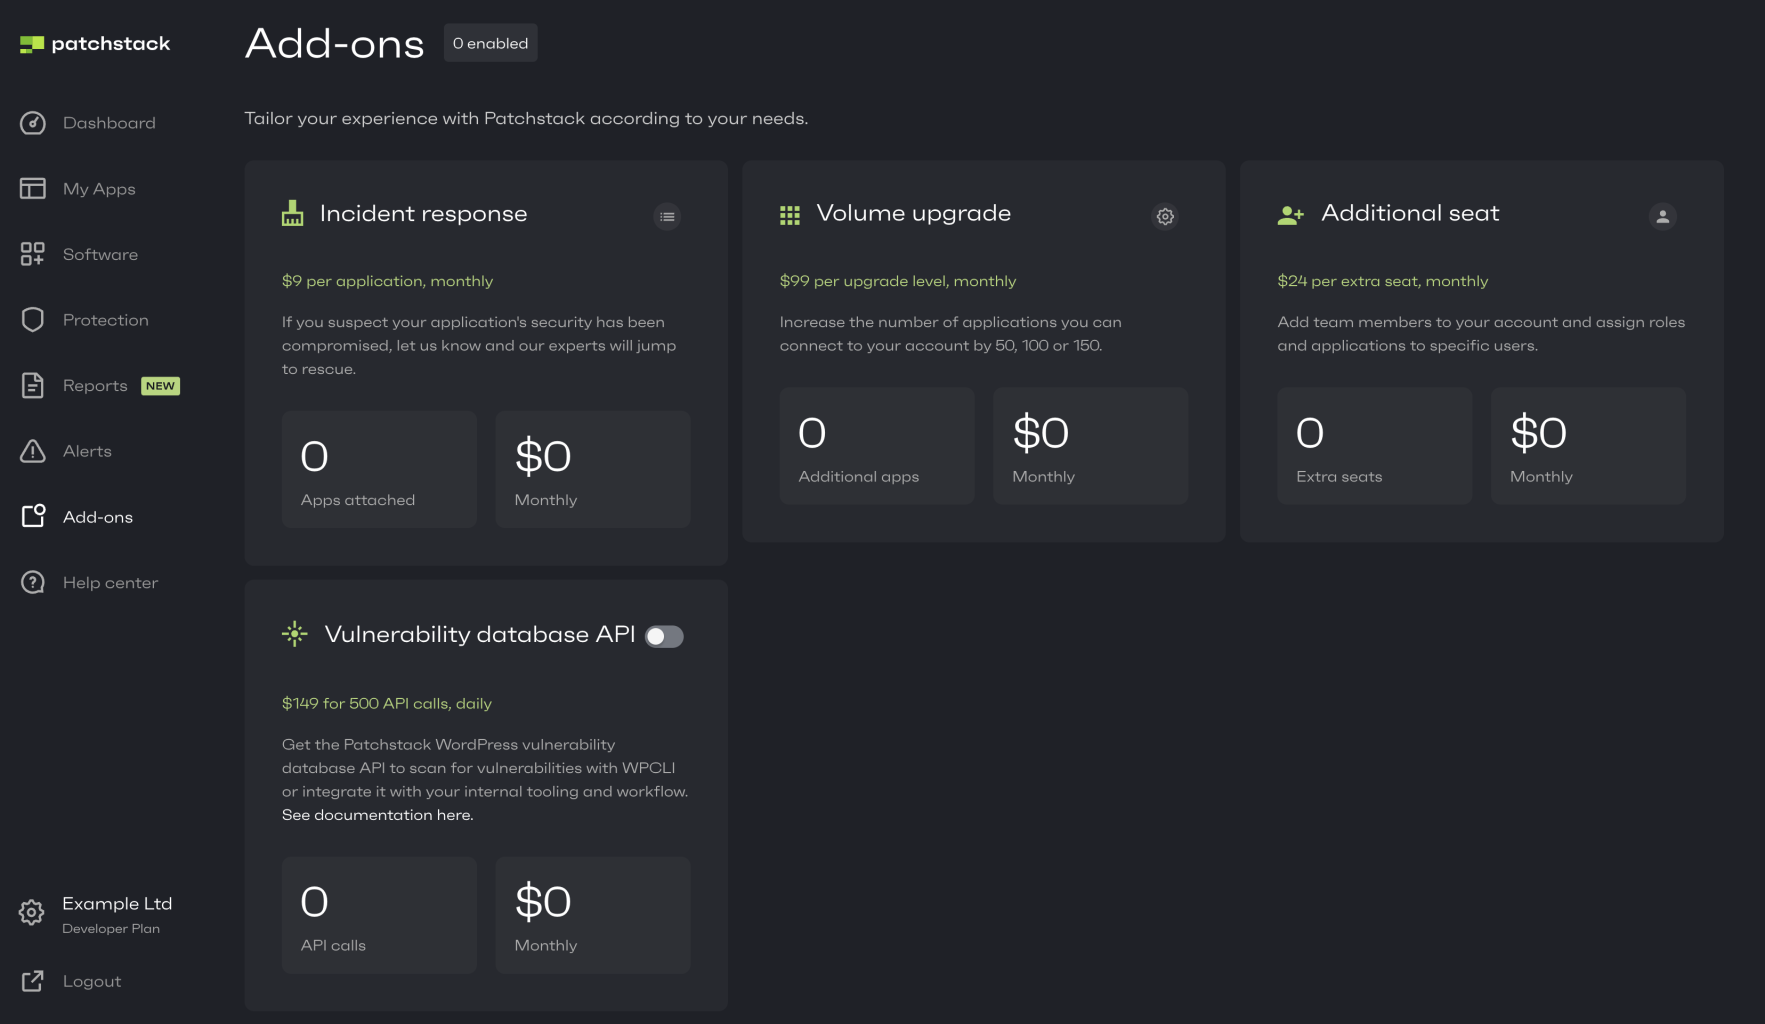Click the "$9 per application, monthly" price
This screenshot has width=1765, height=1024.
pyautogui.click(x=387, y=281)
